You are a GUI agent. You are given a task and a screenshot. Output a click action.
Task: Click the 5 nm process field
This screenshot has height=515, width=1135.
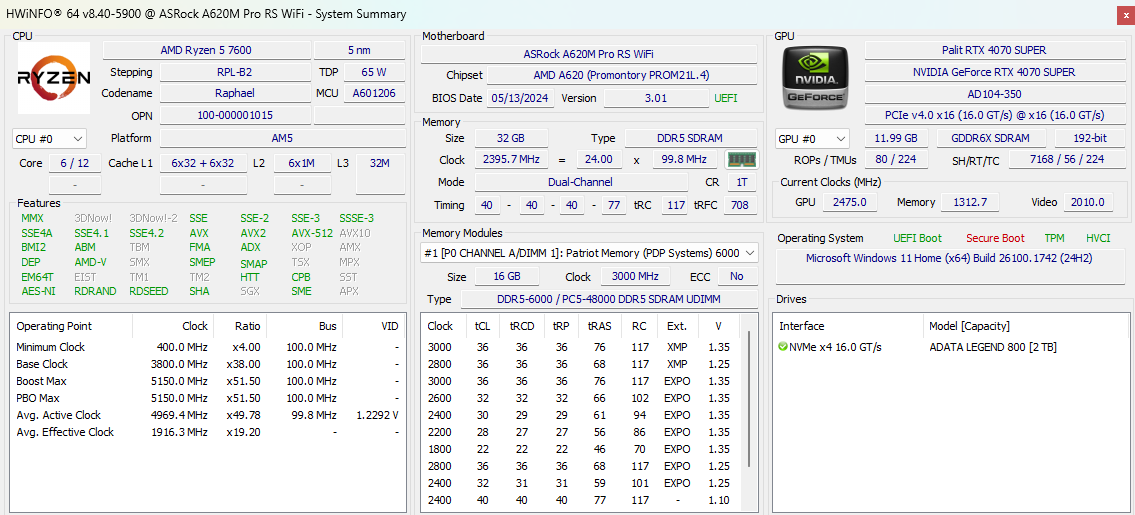[x=360, y=50]
